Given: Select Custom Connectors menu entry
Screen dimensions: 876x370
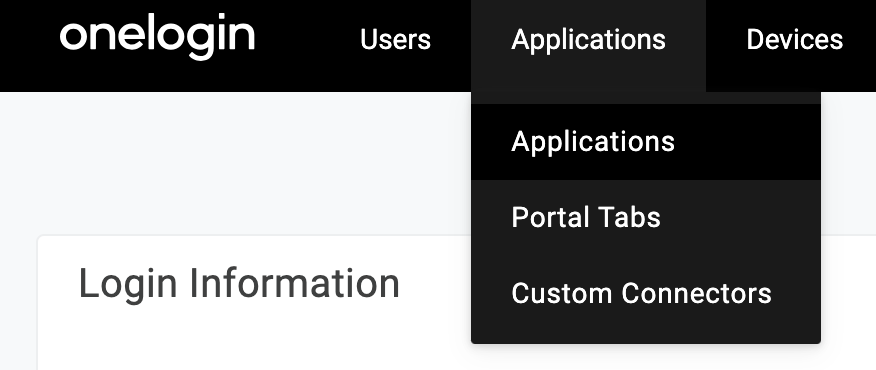Looking at the screenshot, I should click(646, 293).
